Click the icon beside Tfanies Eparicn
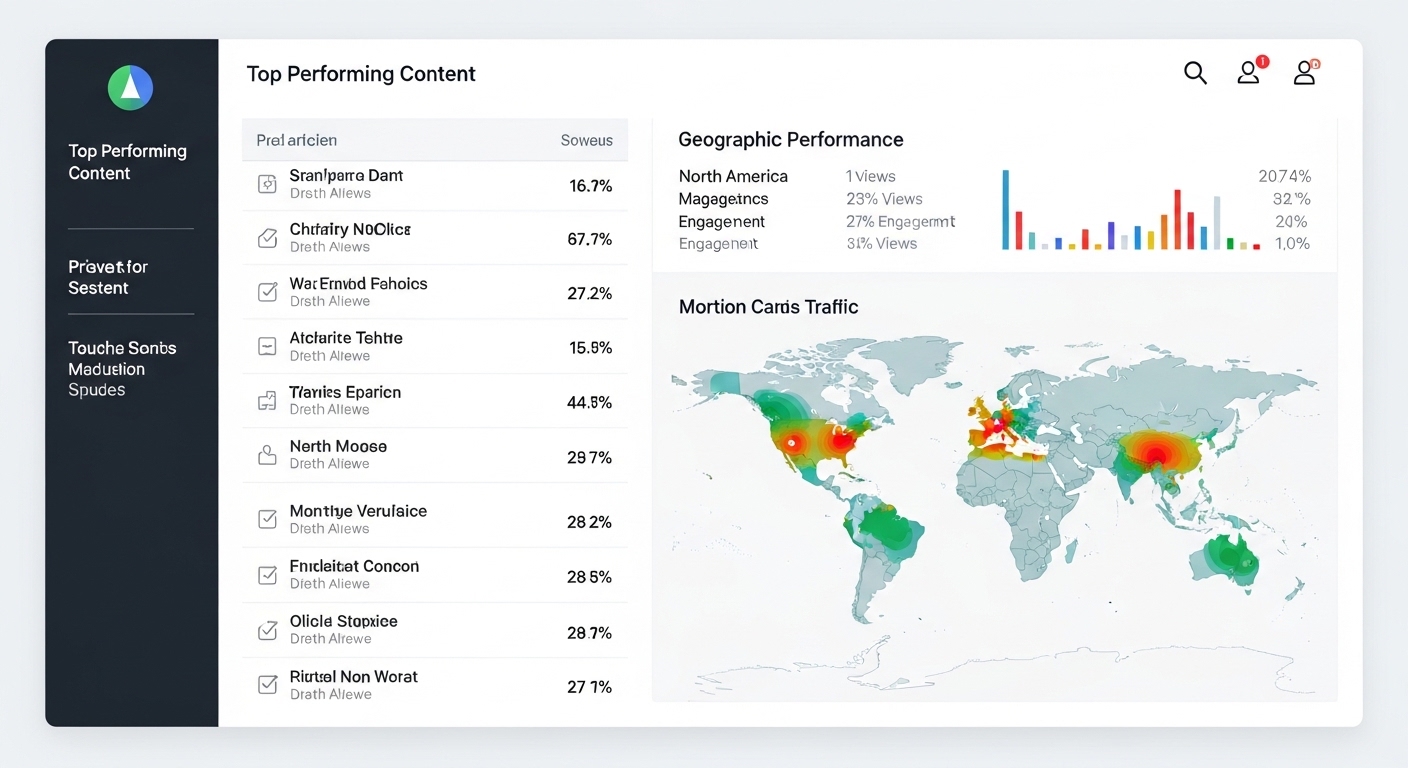 [x=267, y=401]
